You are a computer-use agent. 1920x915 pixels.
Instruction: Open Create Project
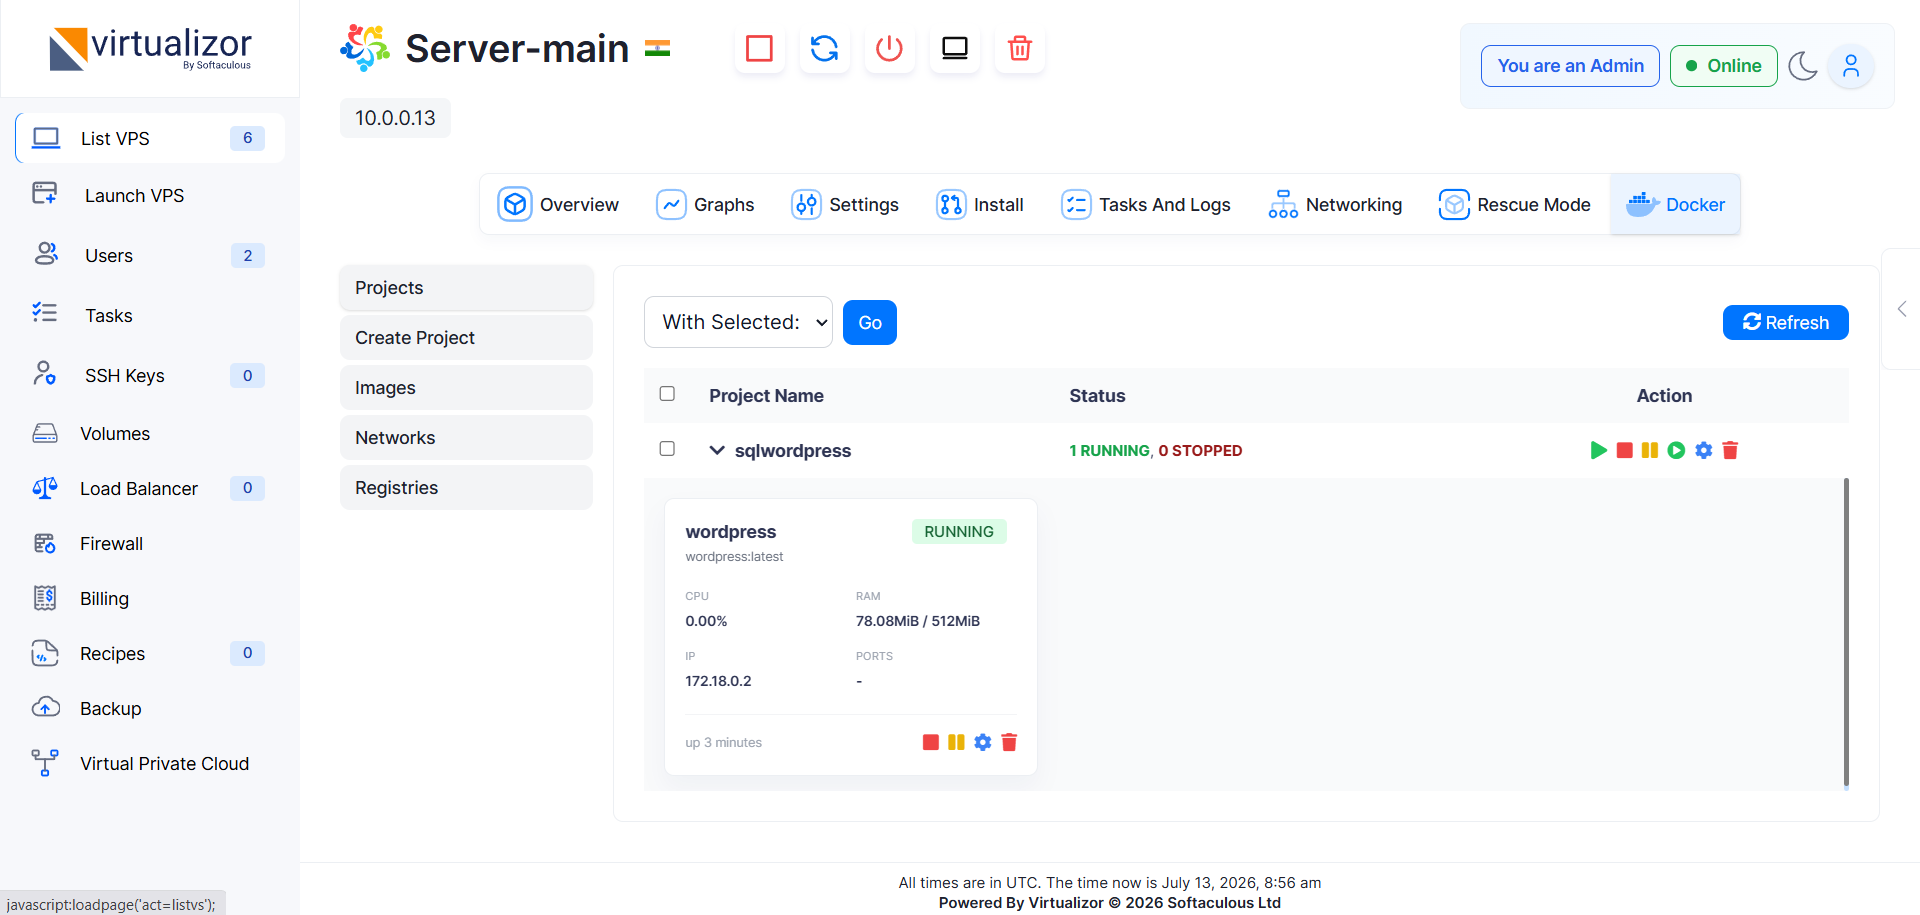[x=466, y=338]
